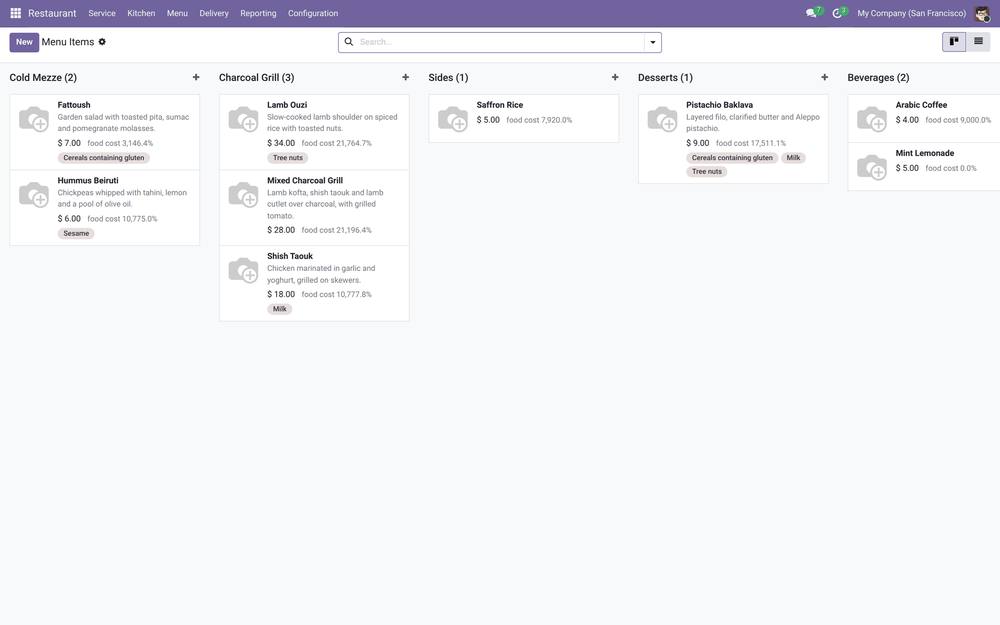This screenshot has height=625, width=1000.
Task: Switch company My Company (San Francisco)
Action: tap(911, 13)
